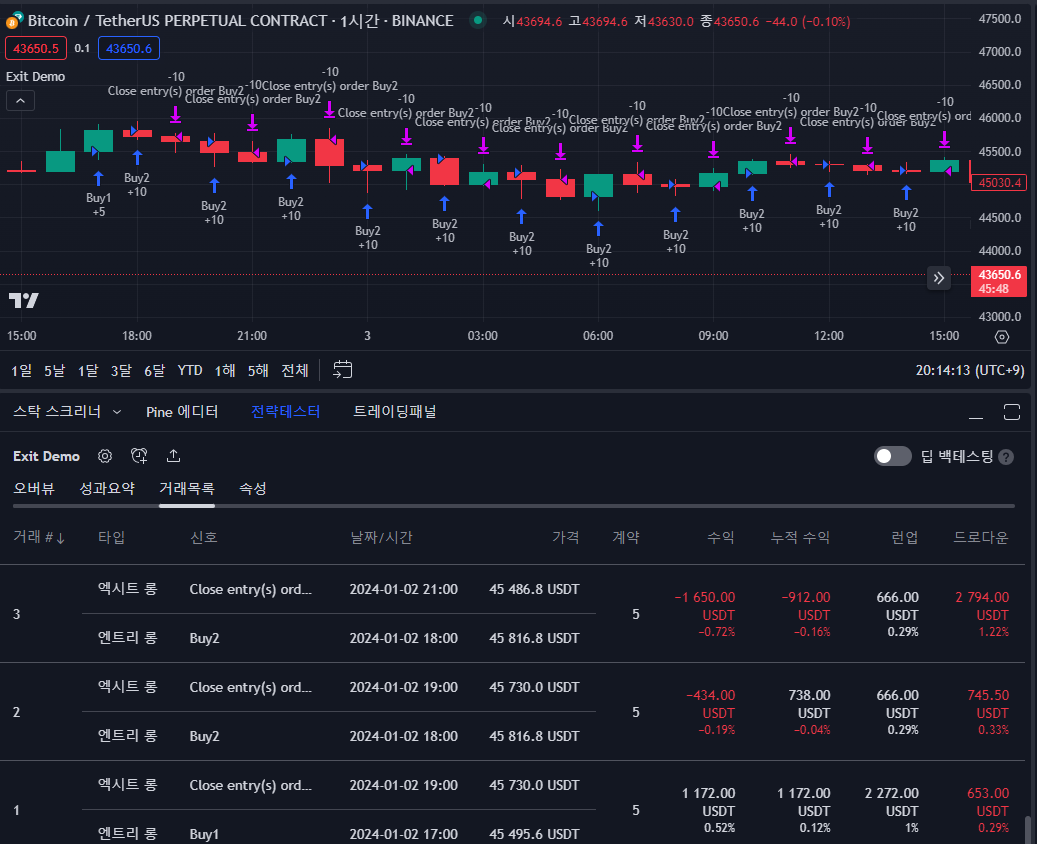The height and width of the screenshot is (844, 1037).
Task: Click the red sell price 43650.5 button
Action: (36, 48)
